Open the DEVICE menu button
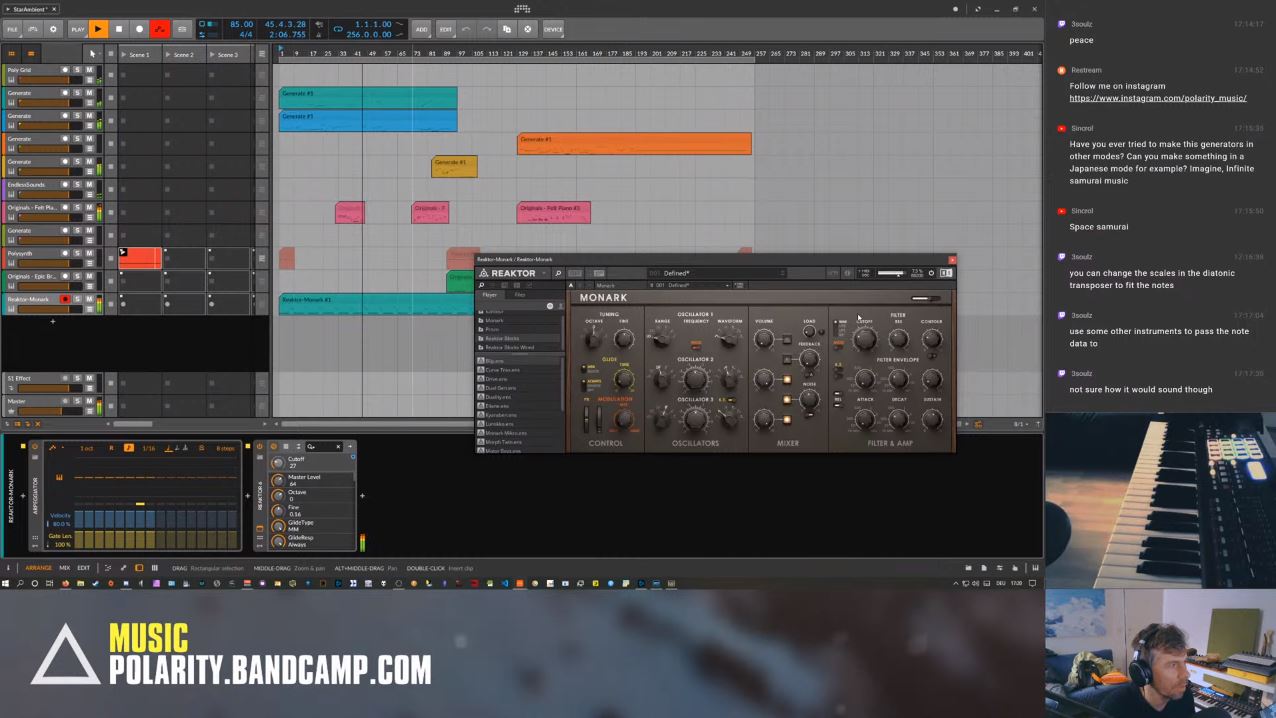The image size is (1276, 718). [x=553, y=29]
